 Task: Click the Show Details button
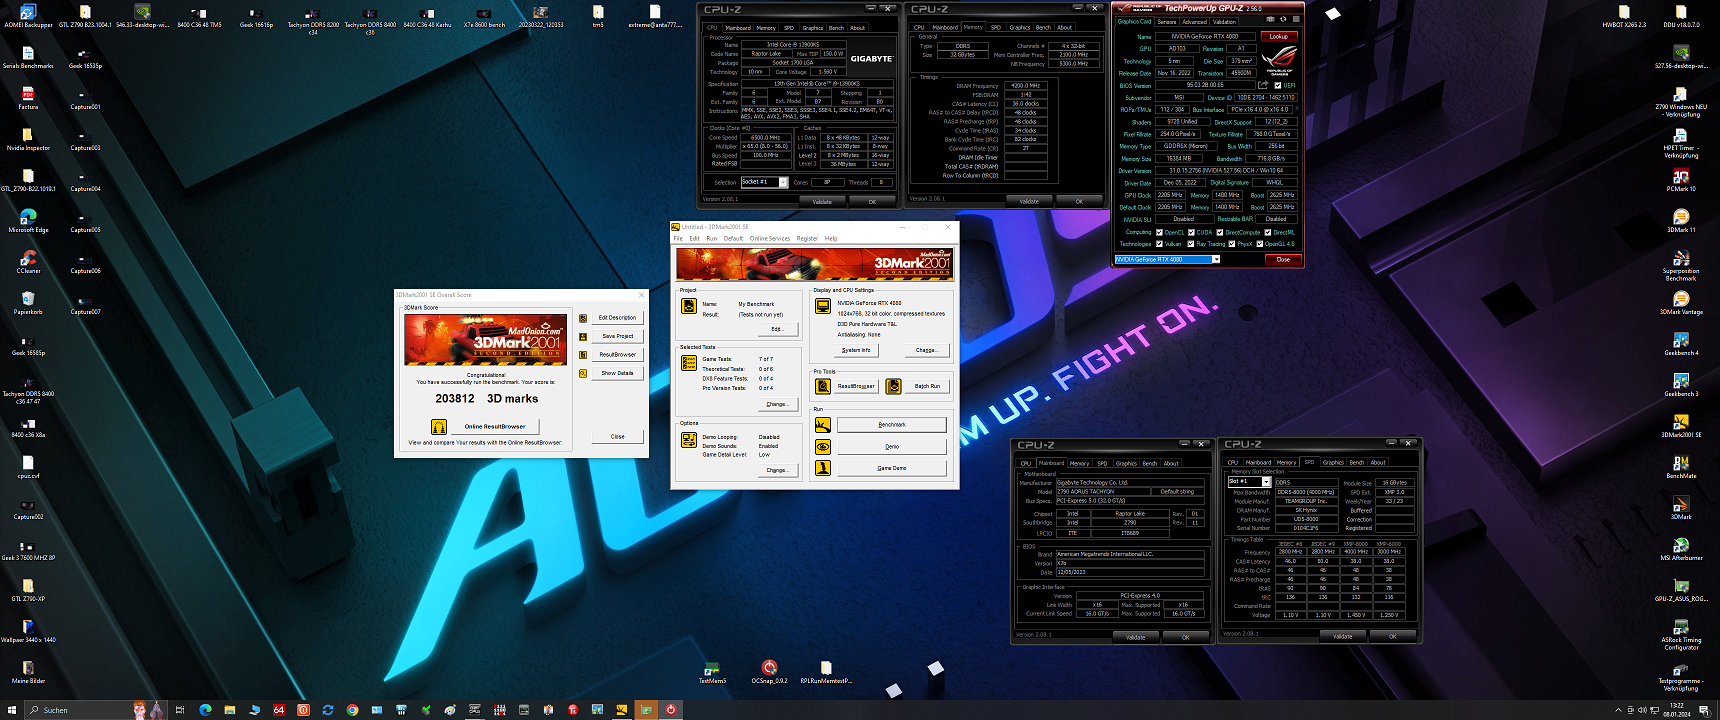pyautogui.click(x=617, y=373)
